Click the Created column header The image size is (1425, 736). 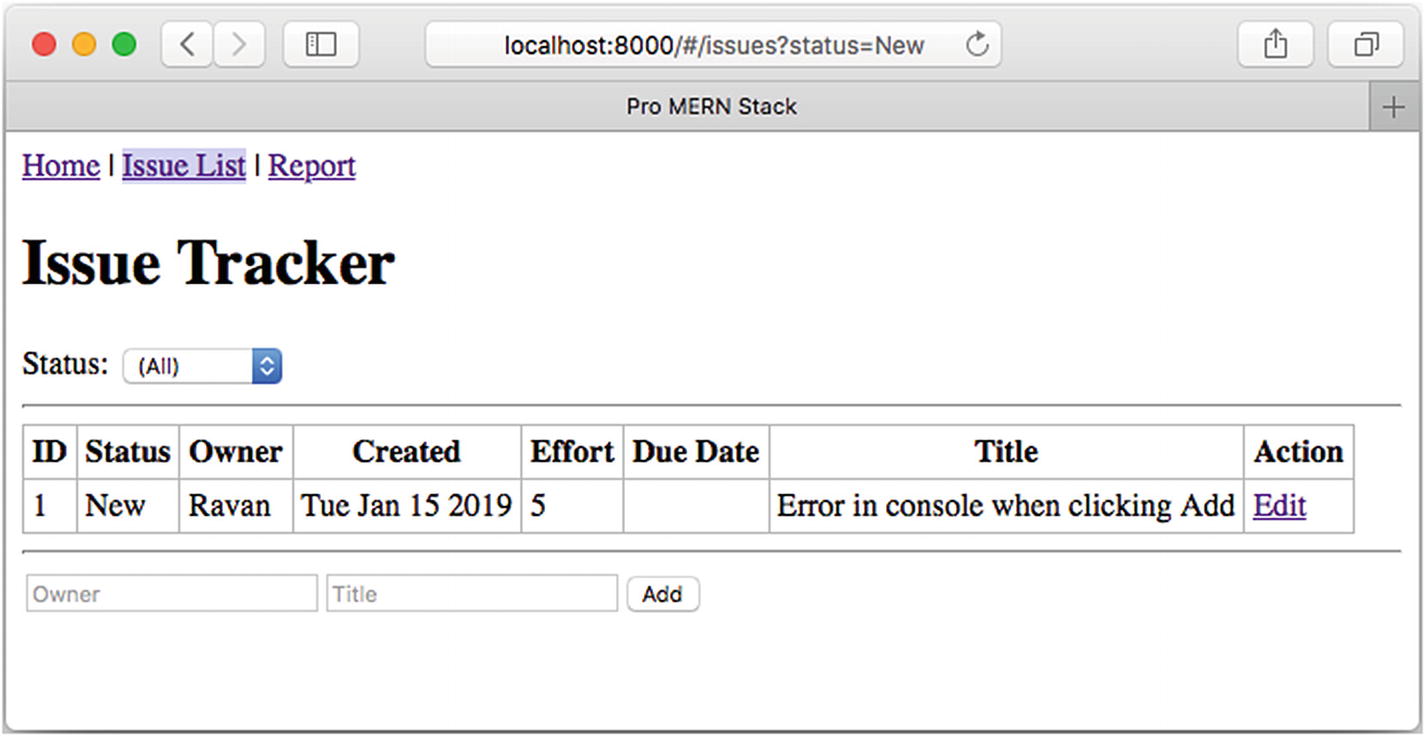coord(406,452)
